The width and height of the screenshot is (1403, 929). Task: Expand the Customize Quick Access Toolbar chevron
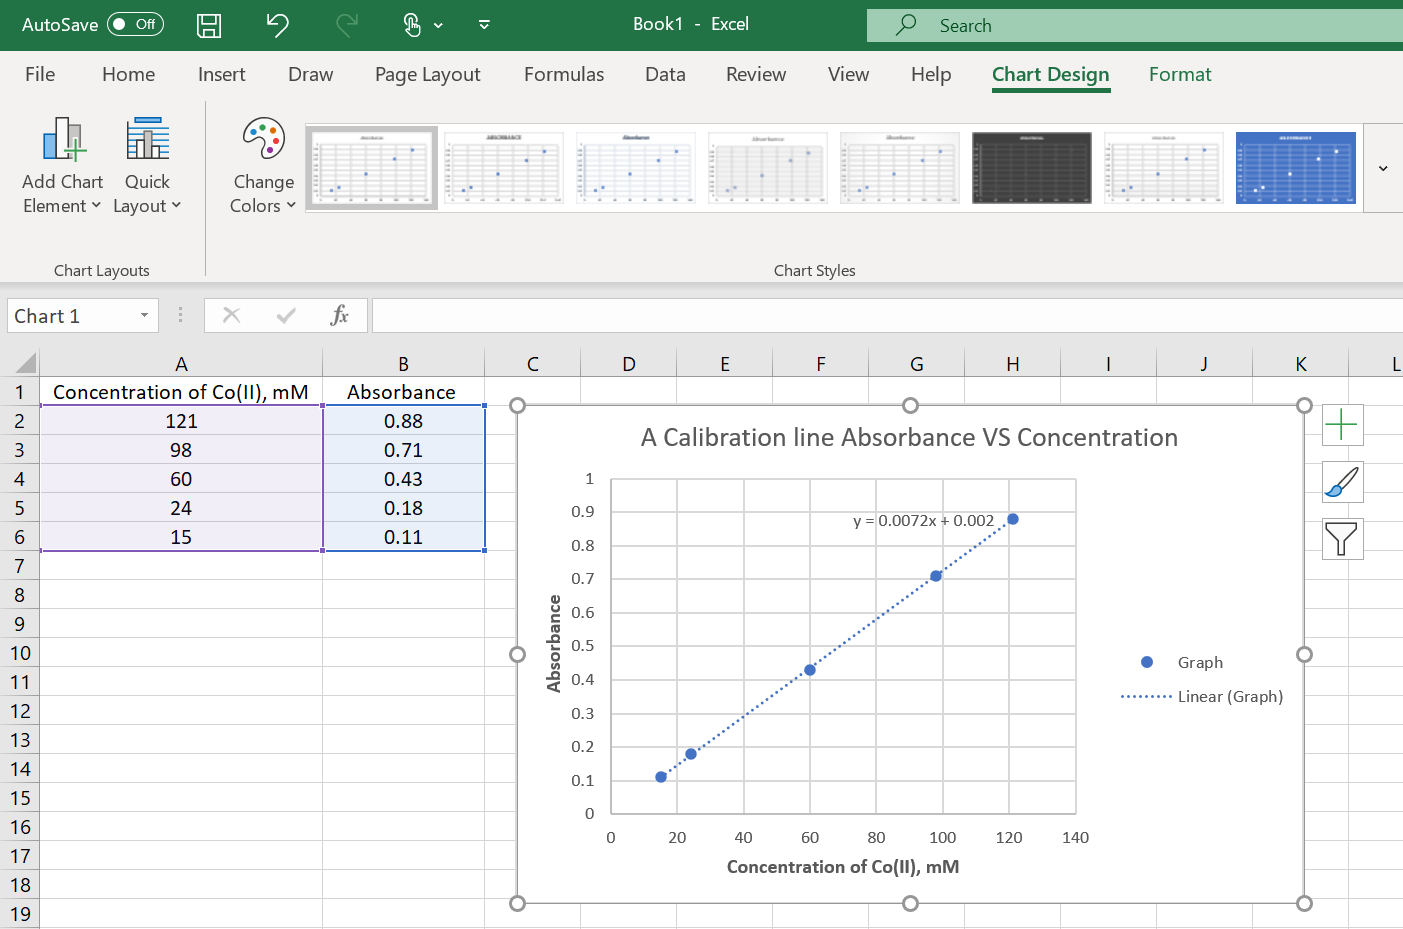click(483, 24)
